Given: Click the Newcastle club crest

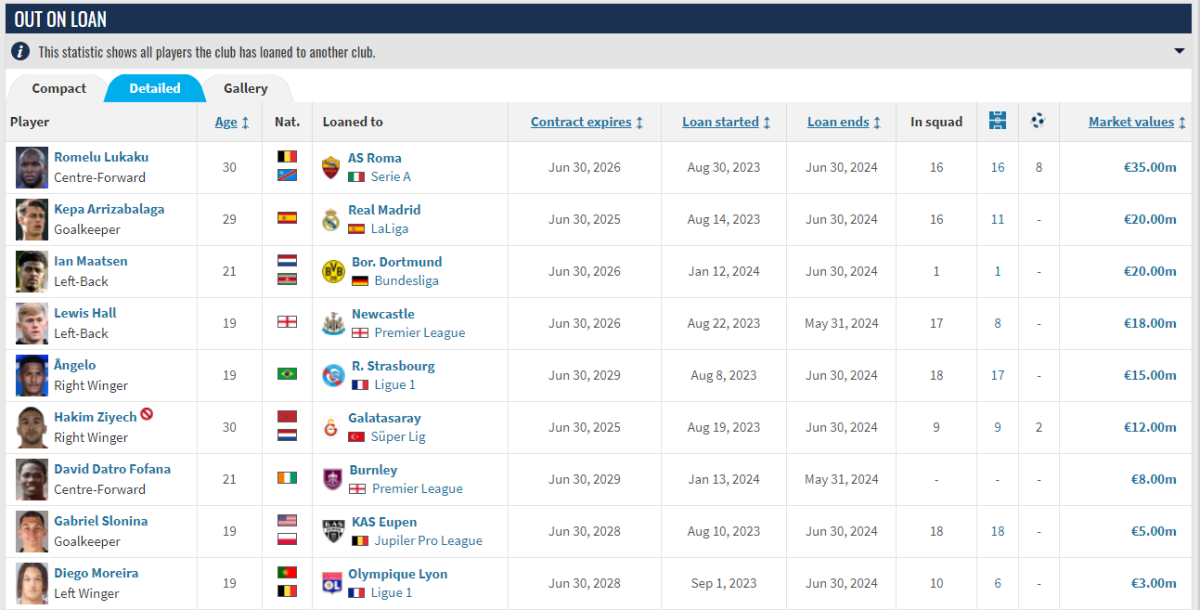Looking at the screenshot, I should click(x=332, y=323).
